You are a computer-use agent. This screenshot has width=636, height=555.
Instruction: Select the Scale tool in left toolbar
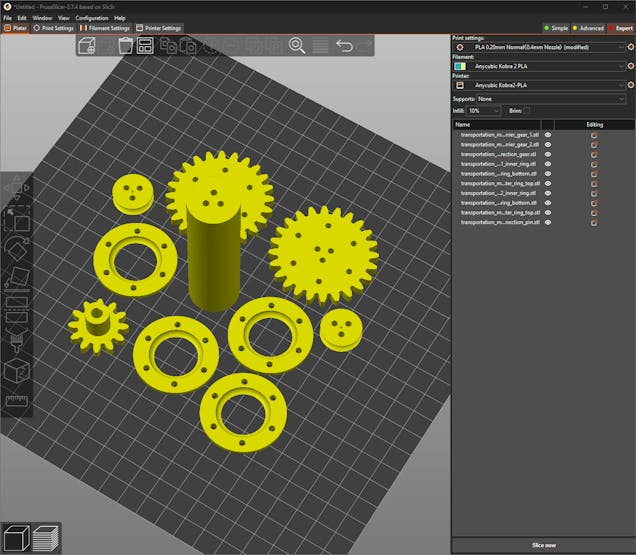click(17, 219)
